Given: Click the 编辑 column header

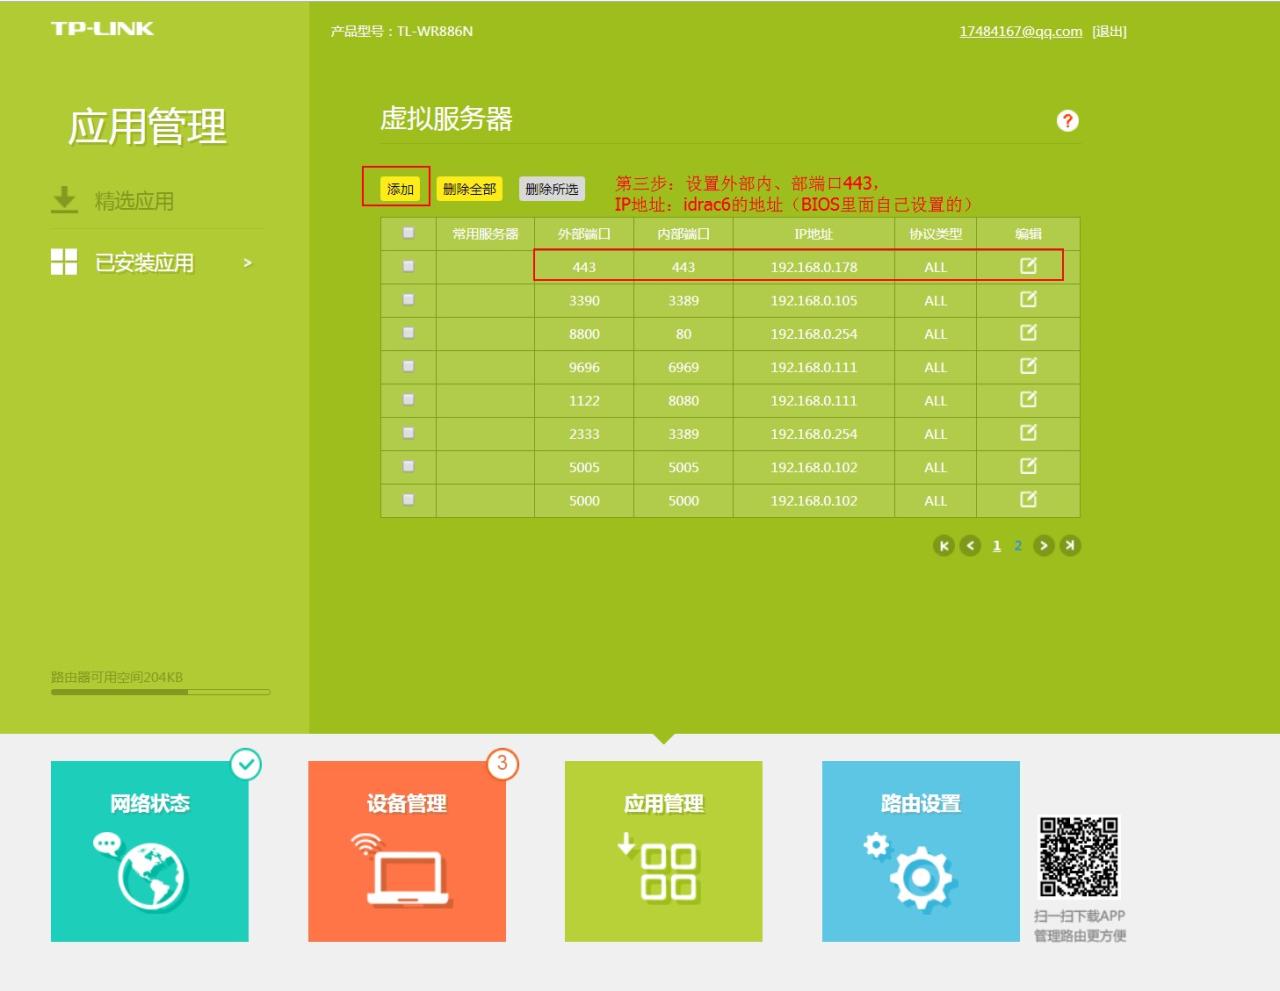Looking at the screenshot, I should [x=1028, y=234].
